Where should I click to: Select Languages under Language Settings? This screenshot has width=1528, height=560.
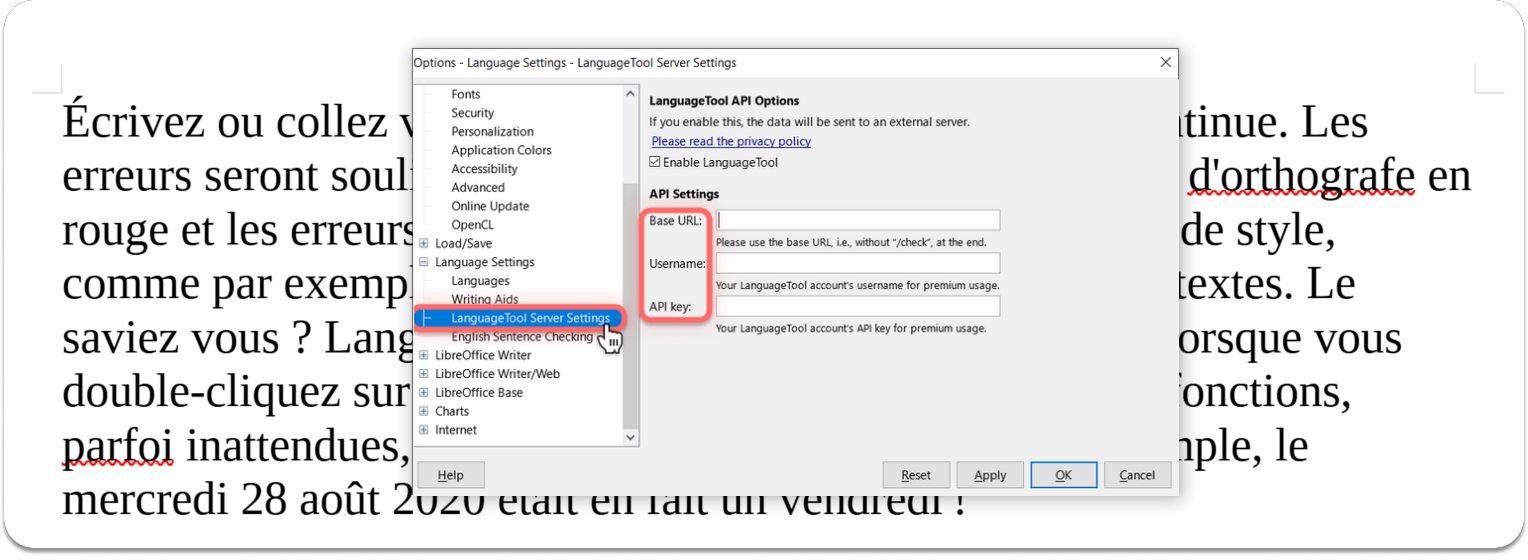(480, 281)
